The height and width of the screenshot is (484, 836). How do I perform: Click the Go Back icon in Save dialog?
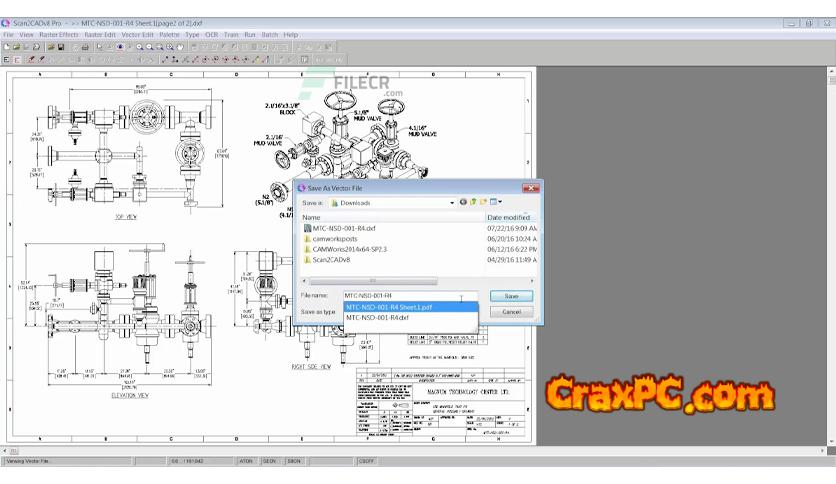(463, 202)
